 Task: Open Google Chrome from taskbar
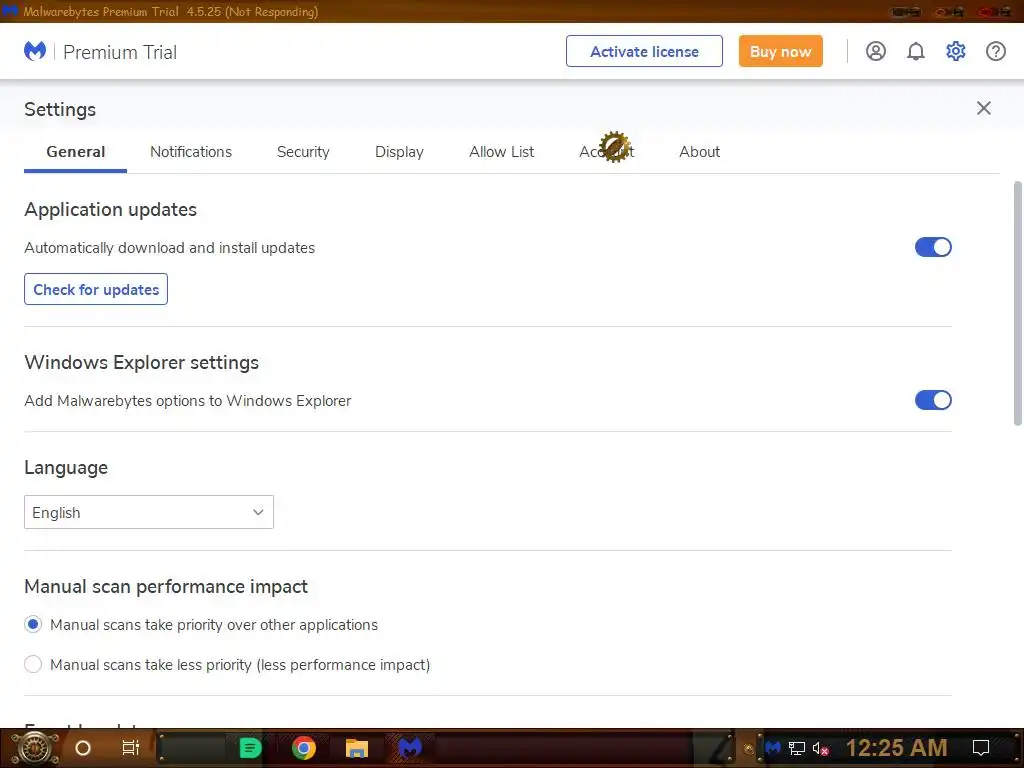(304, 748)
